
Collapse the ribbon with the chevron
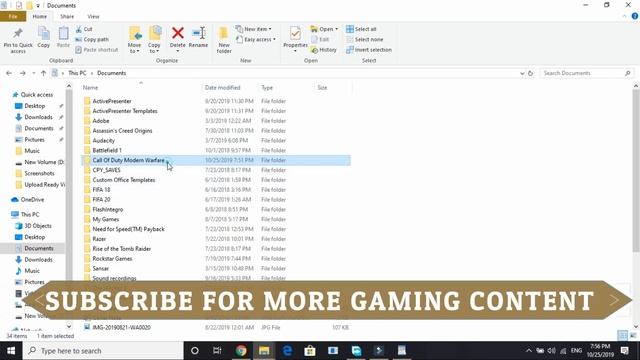pyautogui.click(x=624, y=16)
